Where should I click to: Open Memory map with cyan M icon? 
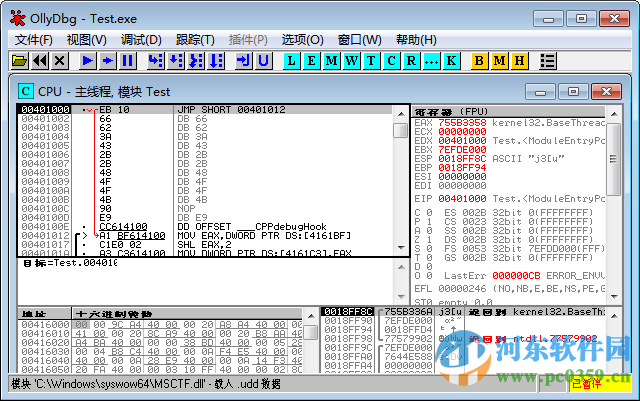331,61
